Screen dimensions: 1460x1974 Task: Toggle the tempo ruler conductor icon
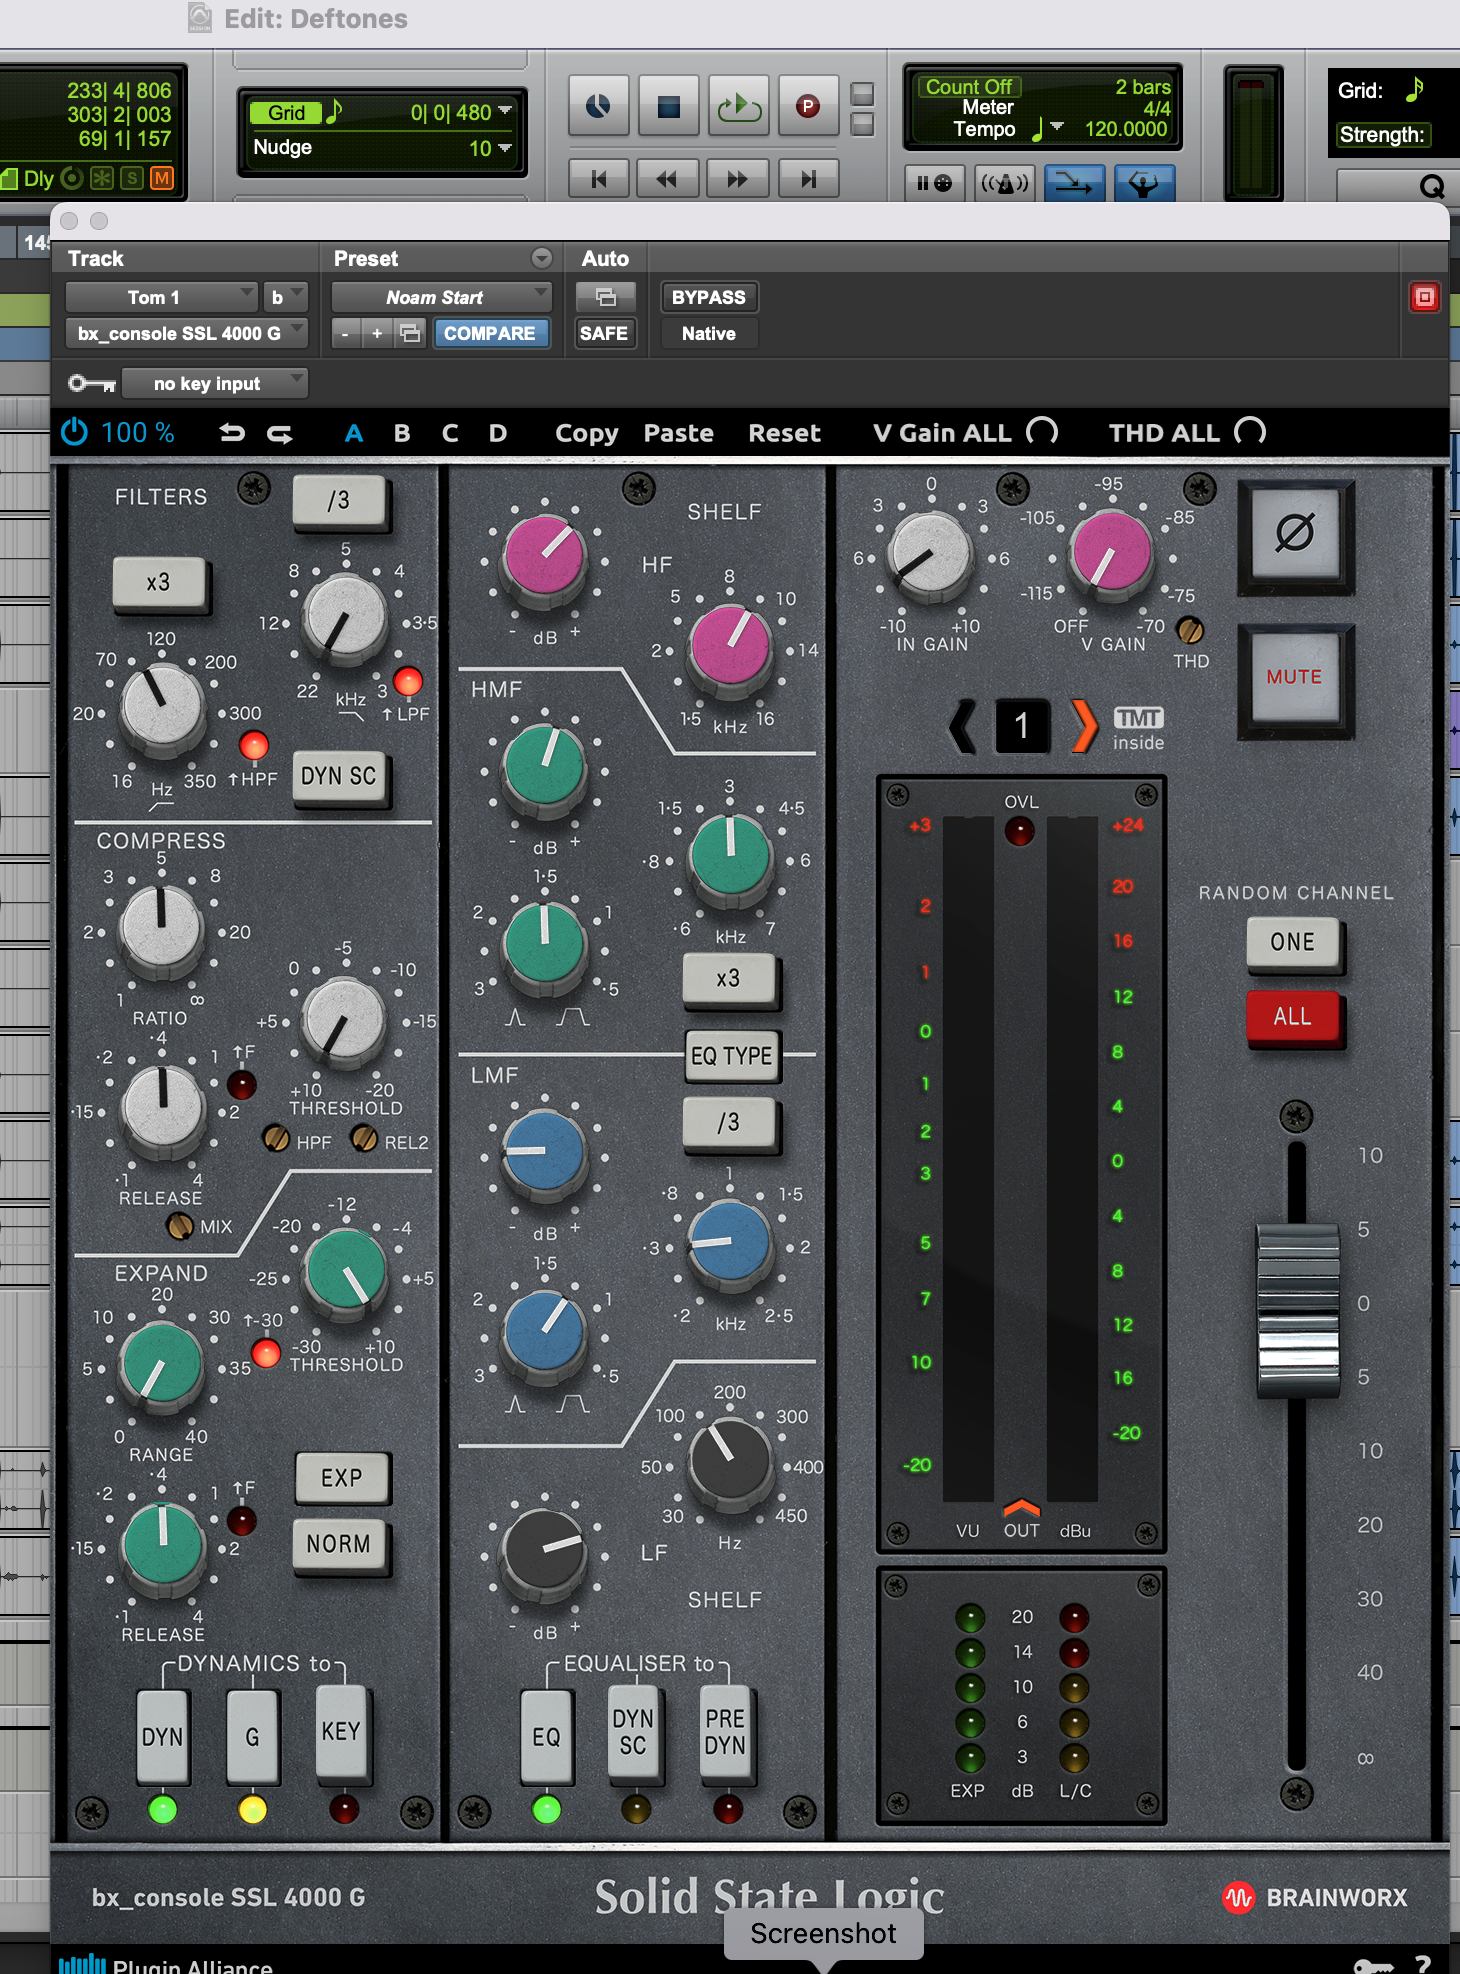1144,184
